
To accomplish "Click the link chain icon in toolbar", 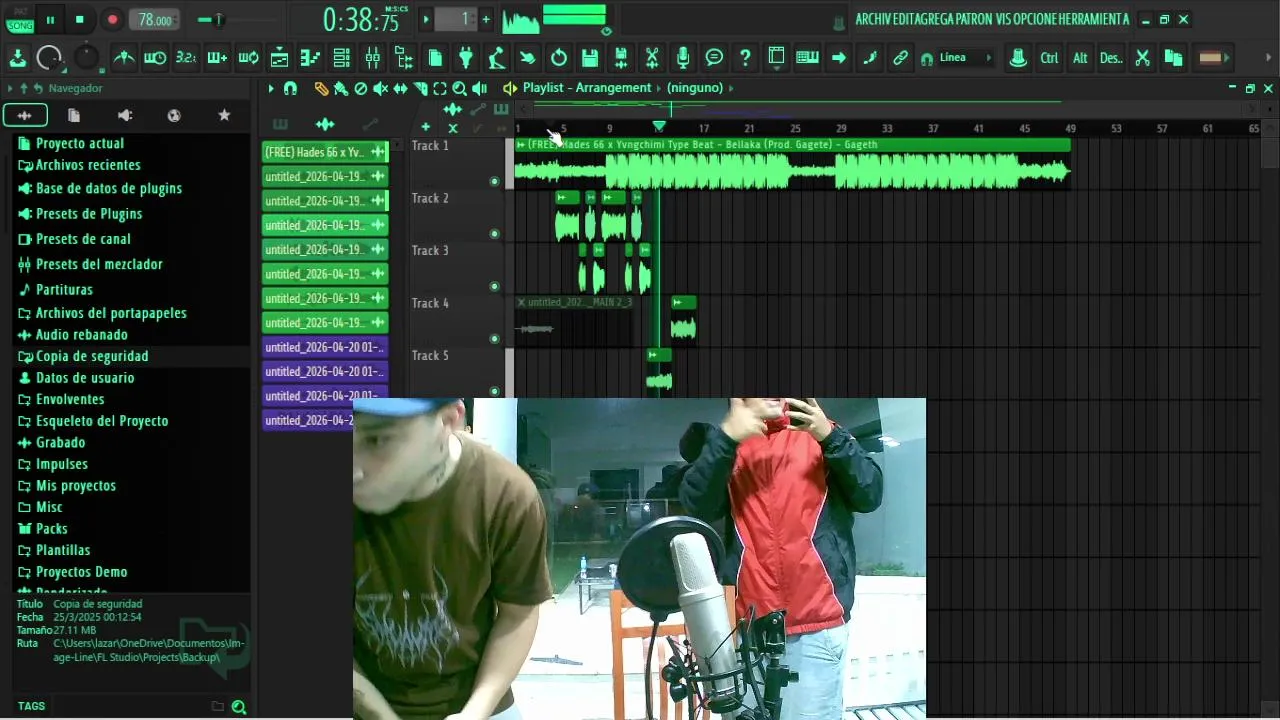I will coord(900,58).
